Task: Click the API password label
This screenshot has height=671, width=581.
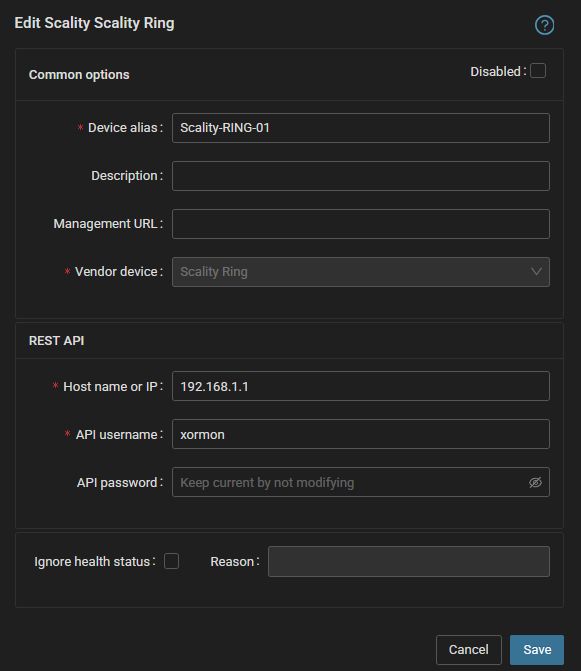Action: pos(117,483)
